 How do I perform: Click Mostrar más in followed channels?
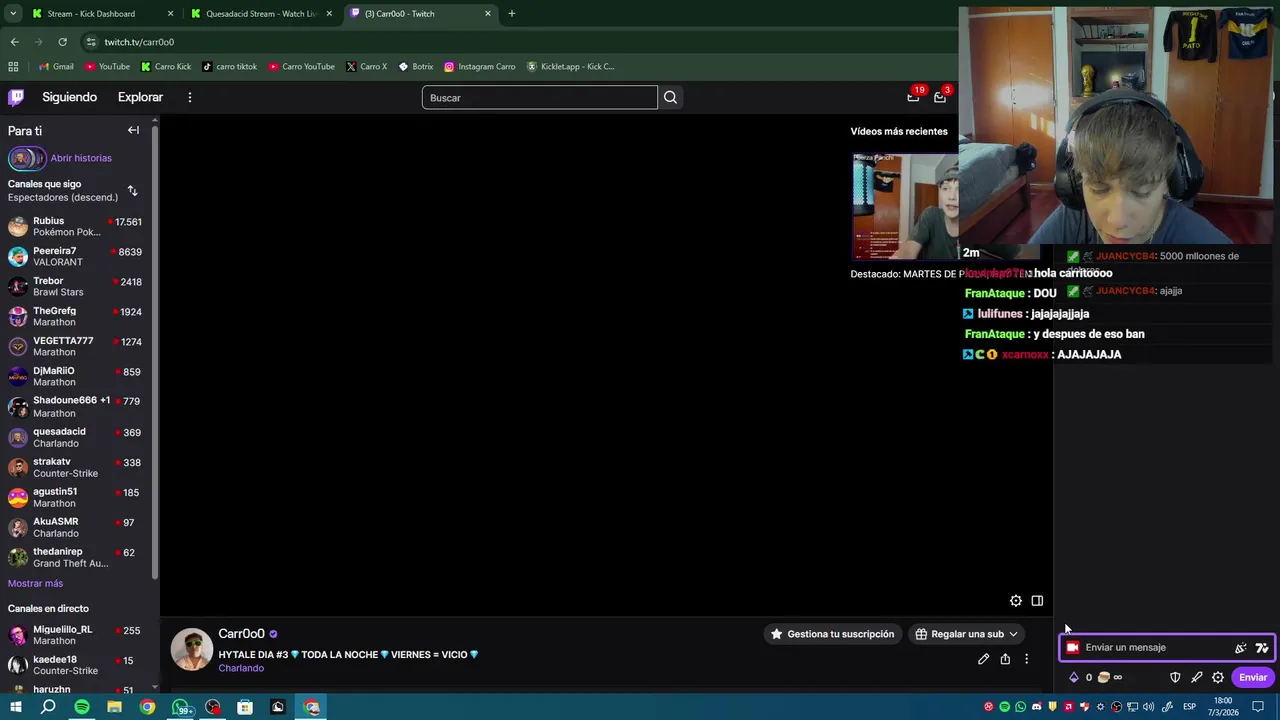coord(35,583)
